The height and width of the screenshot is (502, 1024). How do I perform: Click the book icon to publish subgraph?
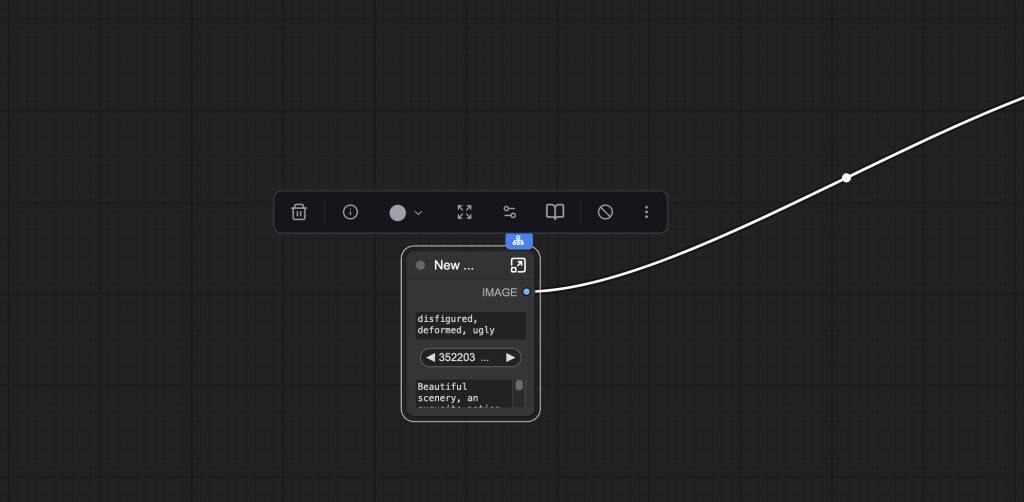(555, 212)
